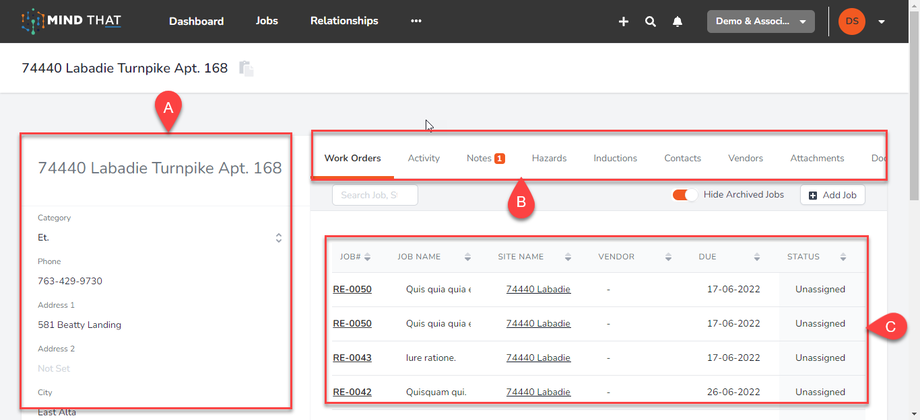Expand the Demo & Associates dropdown

[x=761, y=21]
